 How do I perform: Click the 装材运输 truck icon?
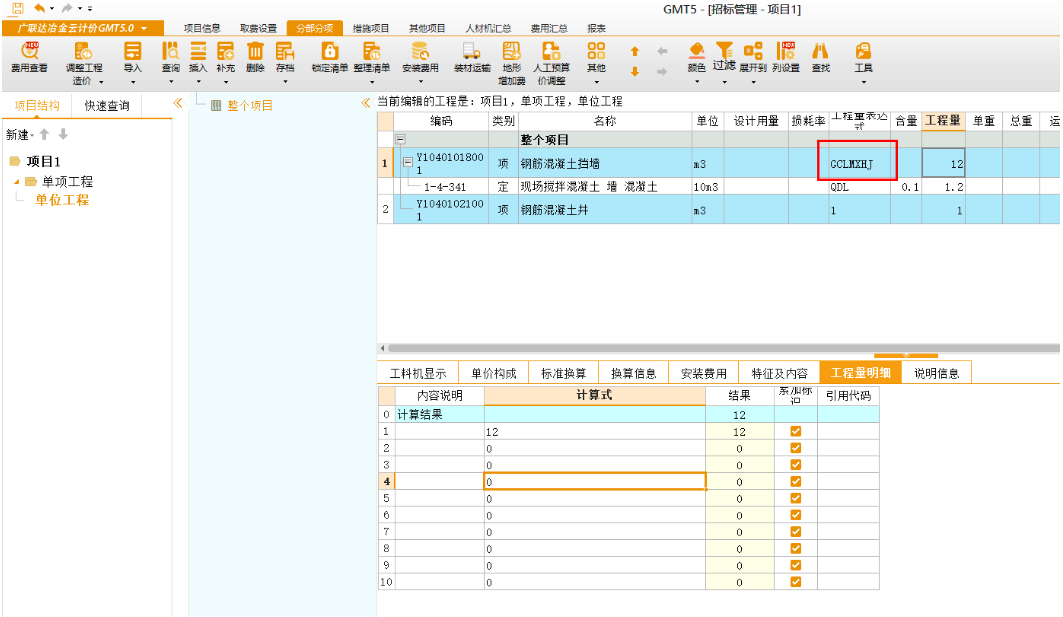pyautogui.click(x=472, y=52)
